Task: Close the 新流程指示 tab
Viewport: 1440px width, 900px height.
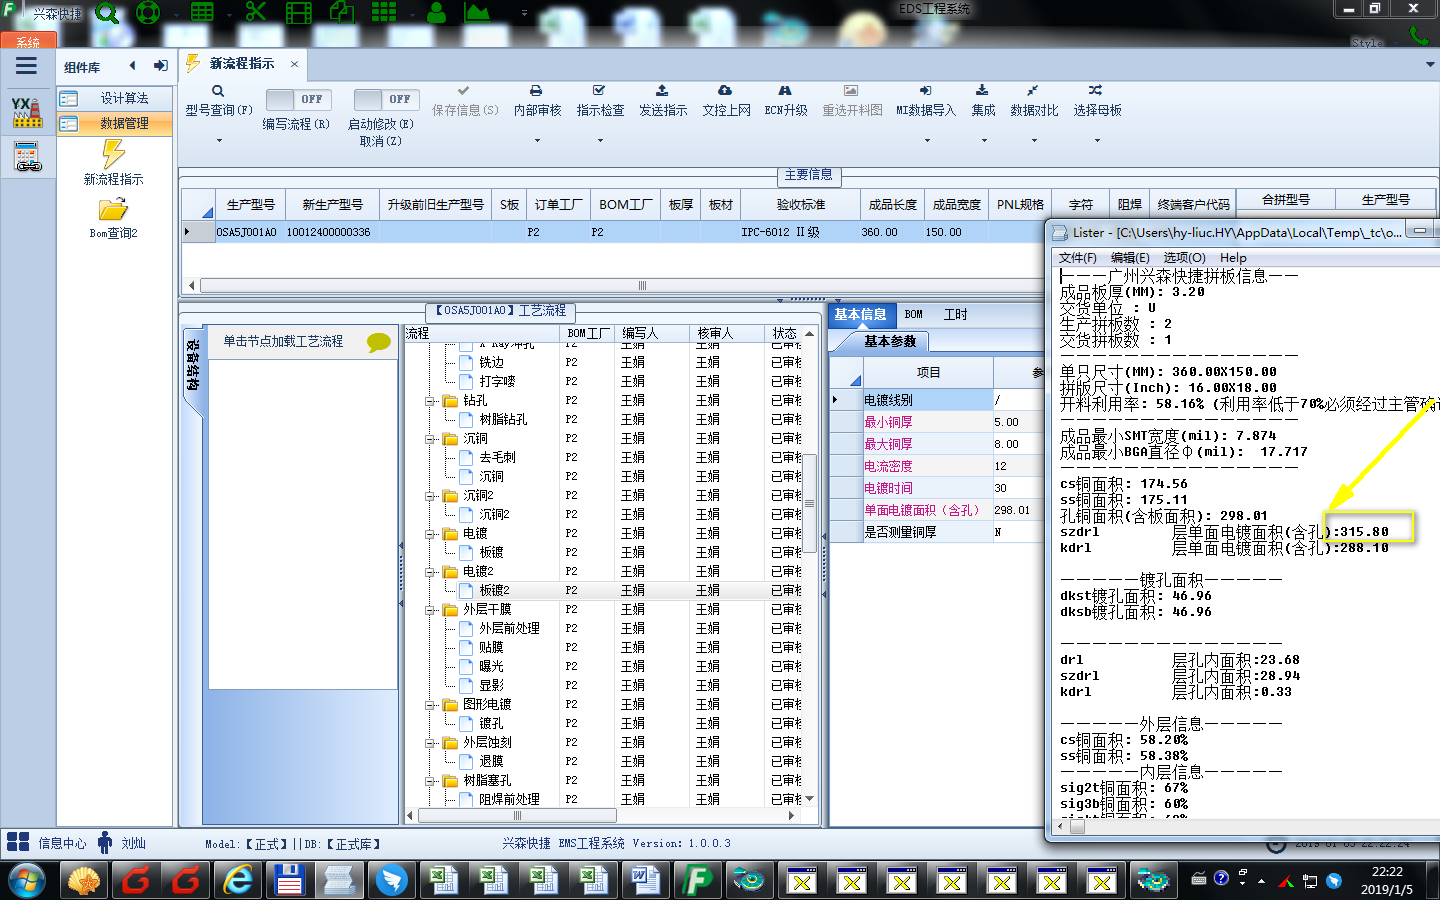Action: tap(294, 64)
